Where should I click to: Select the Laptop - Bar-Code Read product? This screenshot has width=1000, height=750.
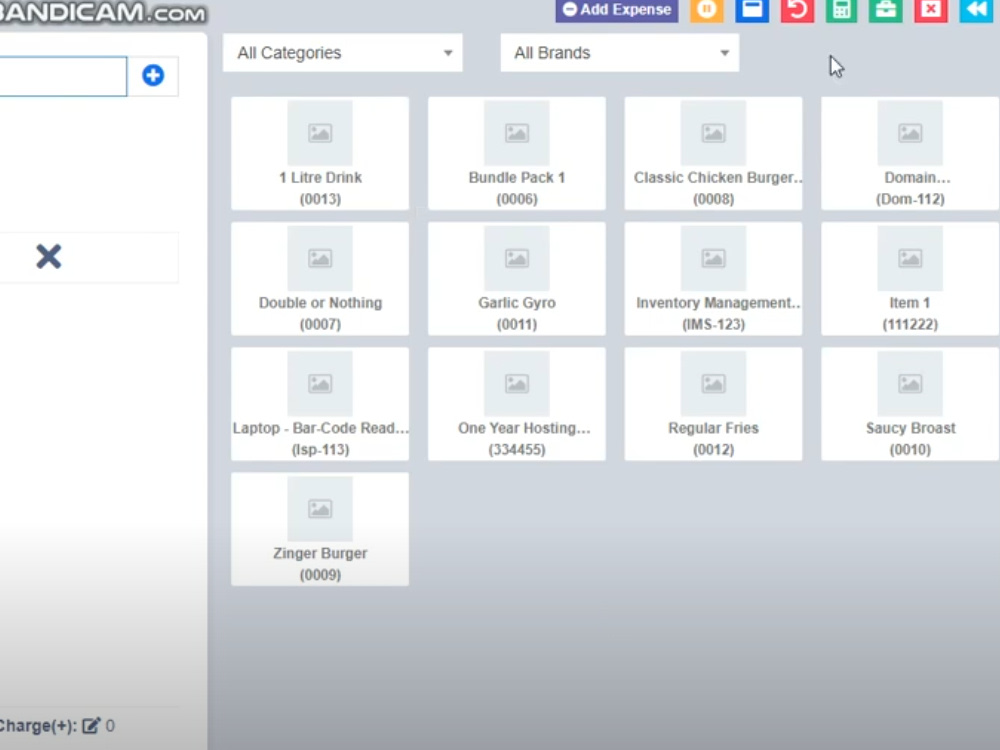tap(320, 404)
